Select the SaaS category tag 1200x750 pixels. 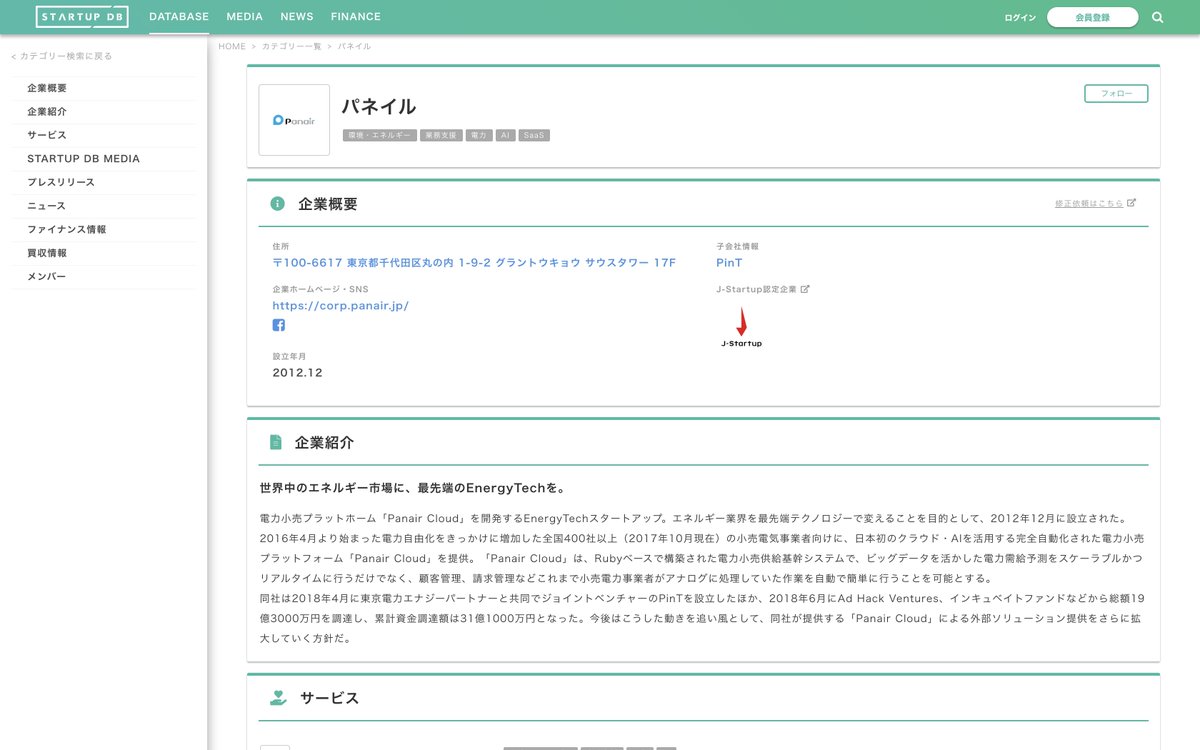534,134
